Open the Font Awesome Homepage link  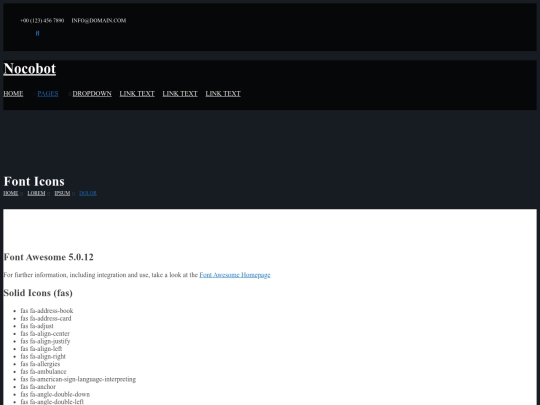[235, 275]
